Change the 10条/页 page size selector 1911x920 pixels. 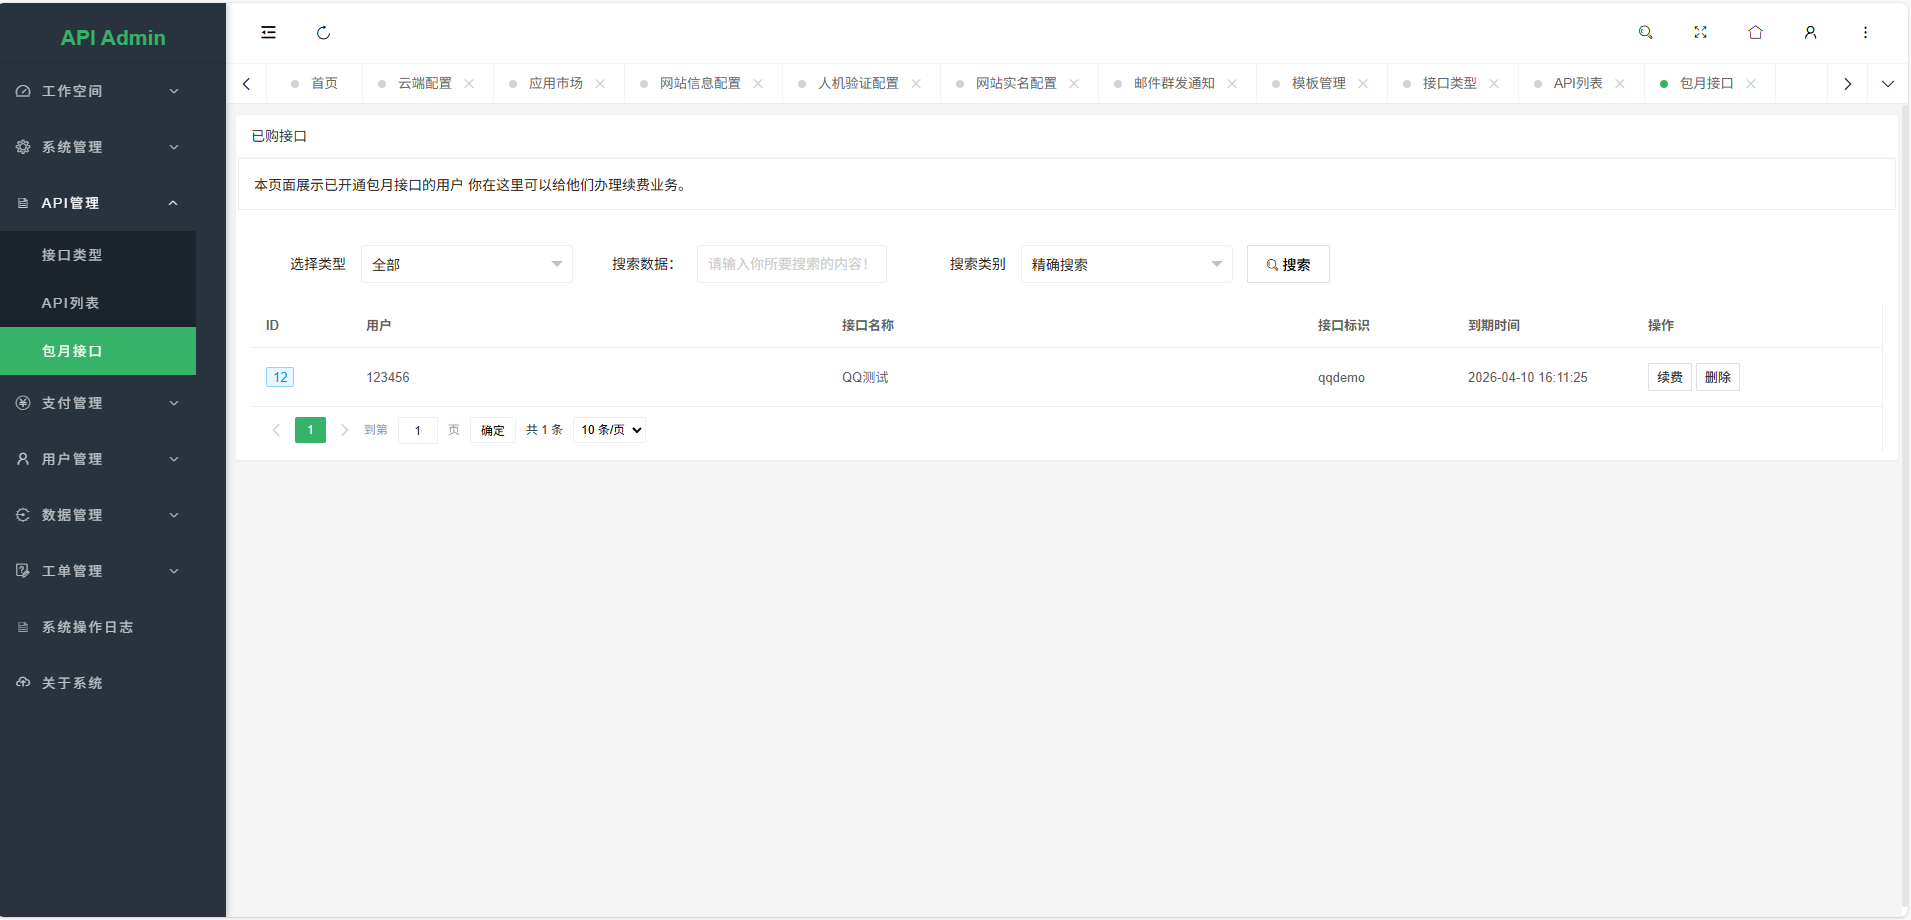(608, 429)
